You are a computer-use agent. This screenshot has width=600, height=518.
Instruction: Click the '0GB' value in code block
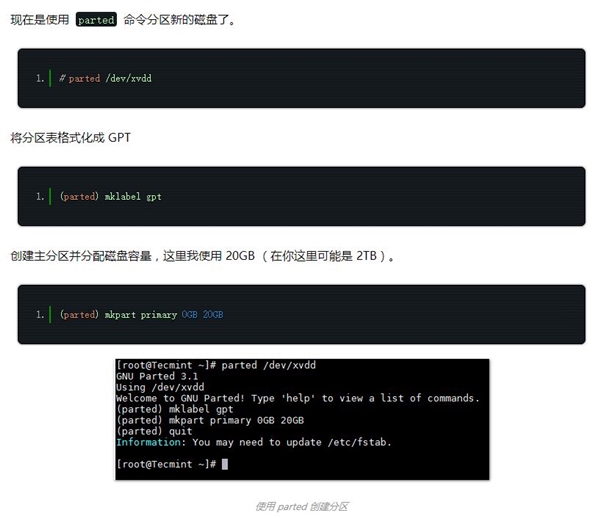click(189, 314)
